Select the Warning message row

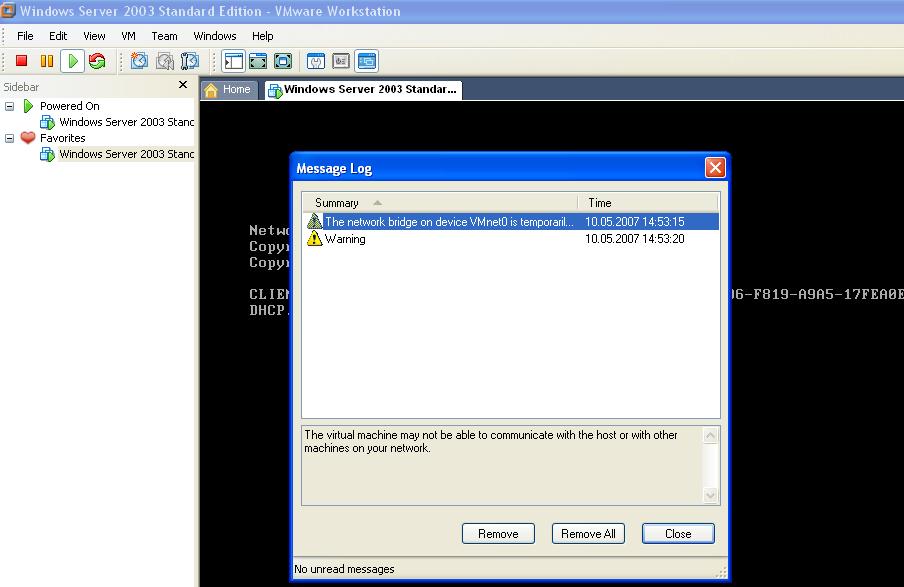point(511,239)
